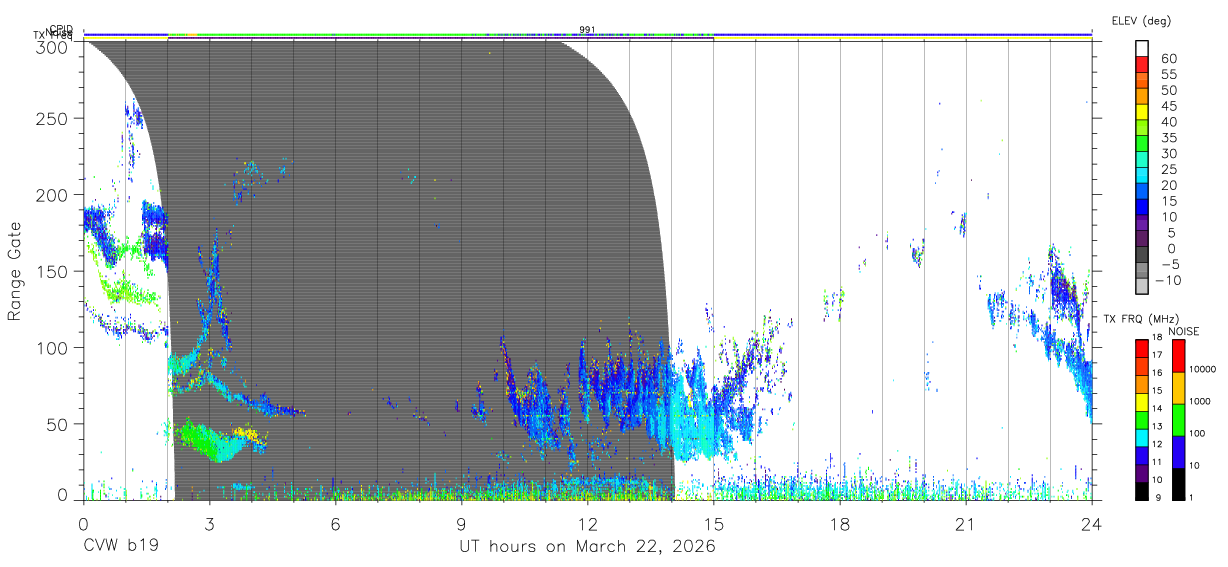Click the '50' tick on Range Gate axis
Image resolution: width=1228 pixels, height=567 pixels.
(x=59, y=424)
